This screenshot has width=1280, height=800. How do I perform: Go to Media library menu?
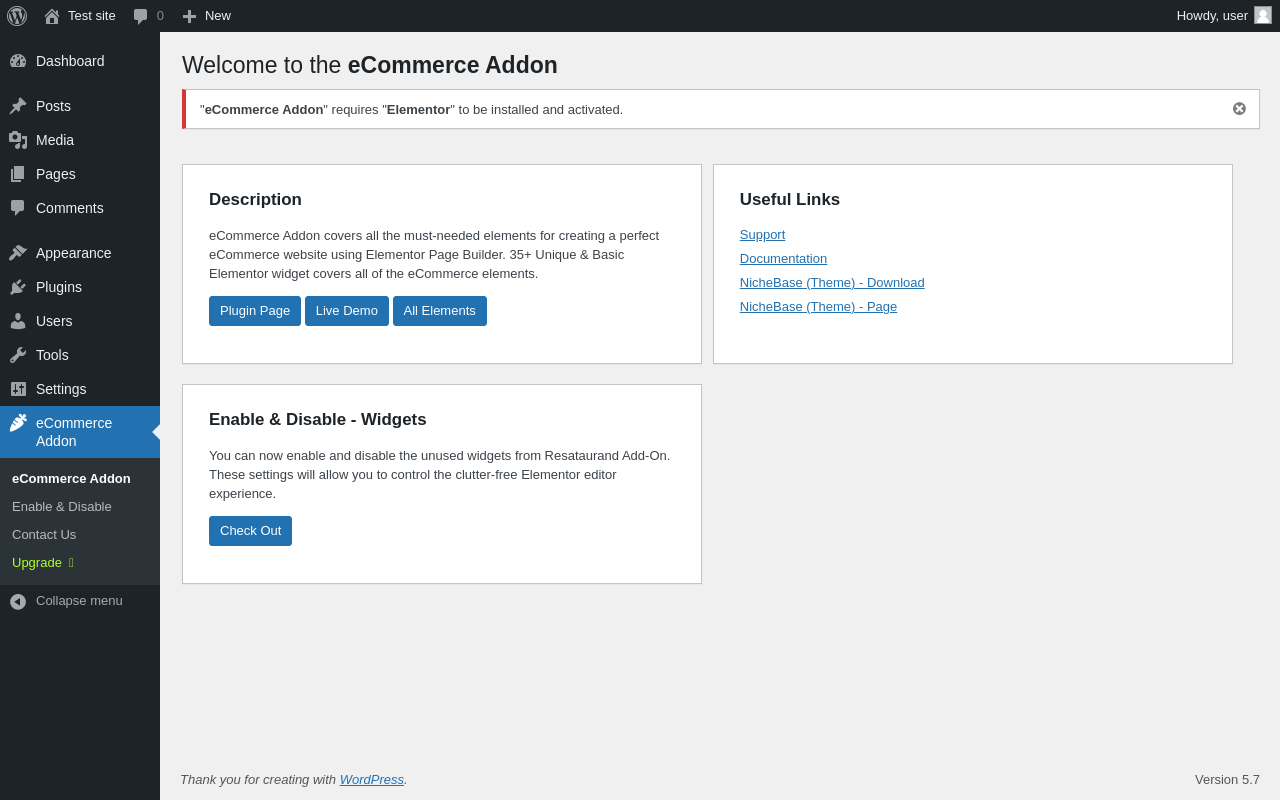(80, 140)
